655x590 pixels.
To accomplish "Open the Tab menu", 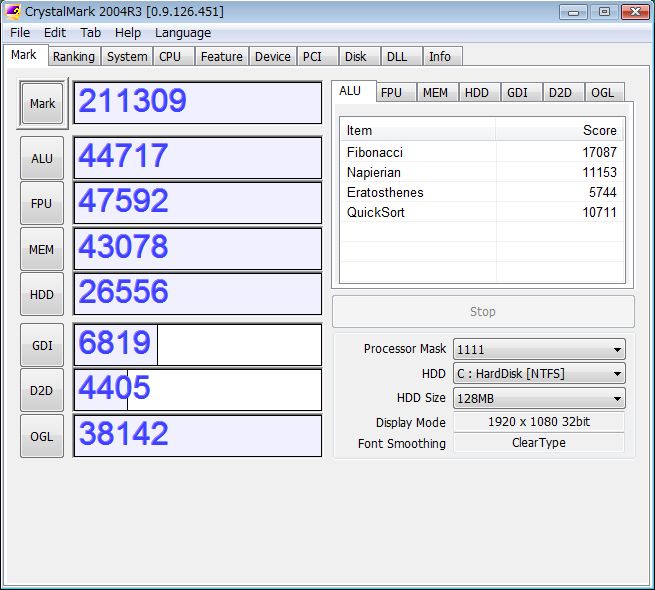I will 91,33.
